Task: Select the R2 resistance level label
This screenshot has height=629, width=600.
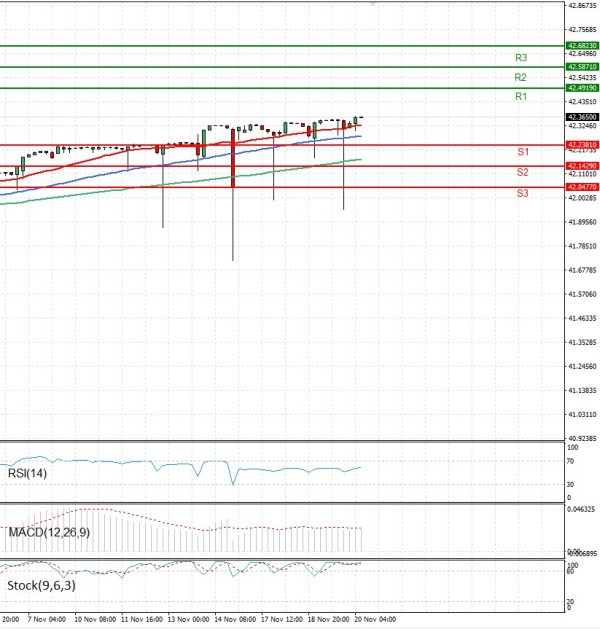Action: 521,77
